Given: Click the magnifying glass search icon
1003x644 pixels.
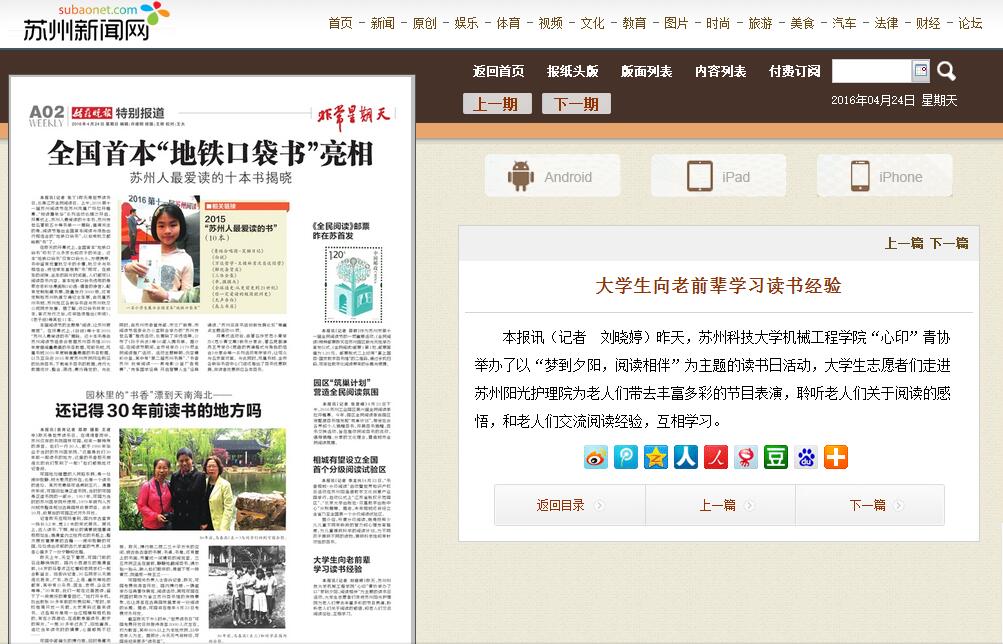Looking at the screenshot, I should pyautogui.click(x=946, y=71).
